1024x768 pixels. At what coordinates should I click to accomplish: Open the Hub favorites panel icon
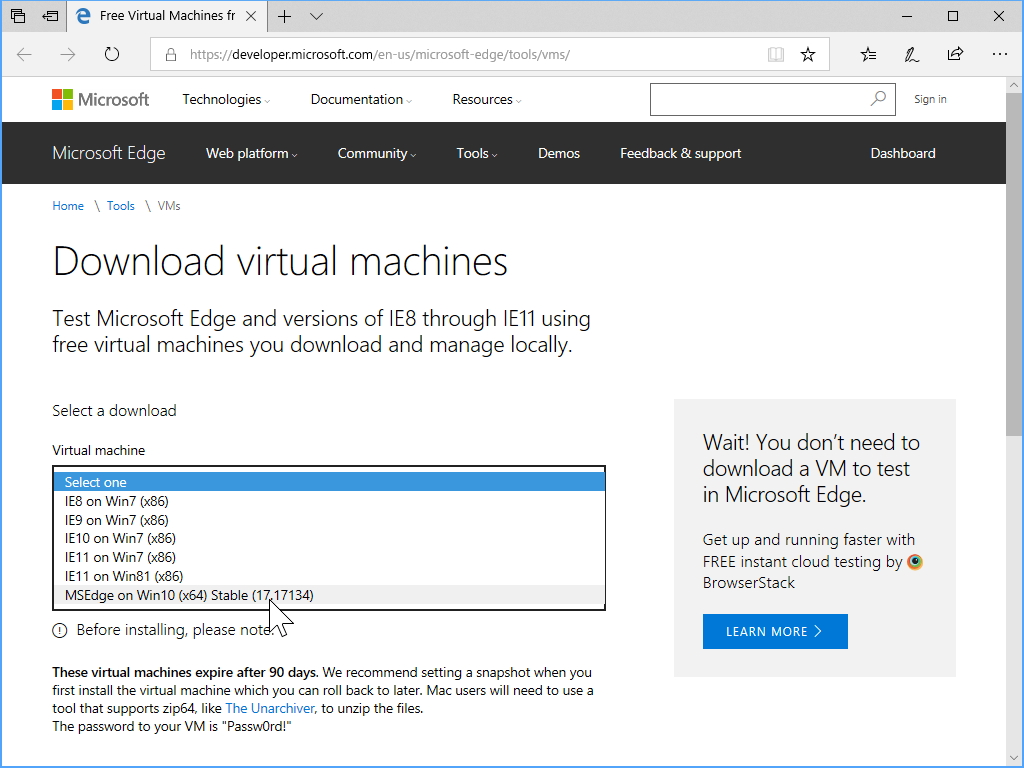point(867,54)
